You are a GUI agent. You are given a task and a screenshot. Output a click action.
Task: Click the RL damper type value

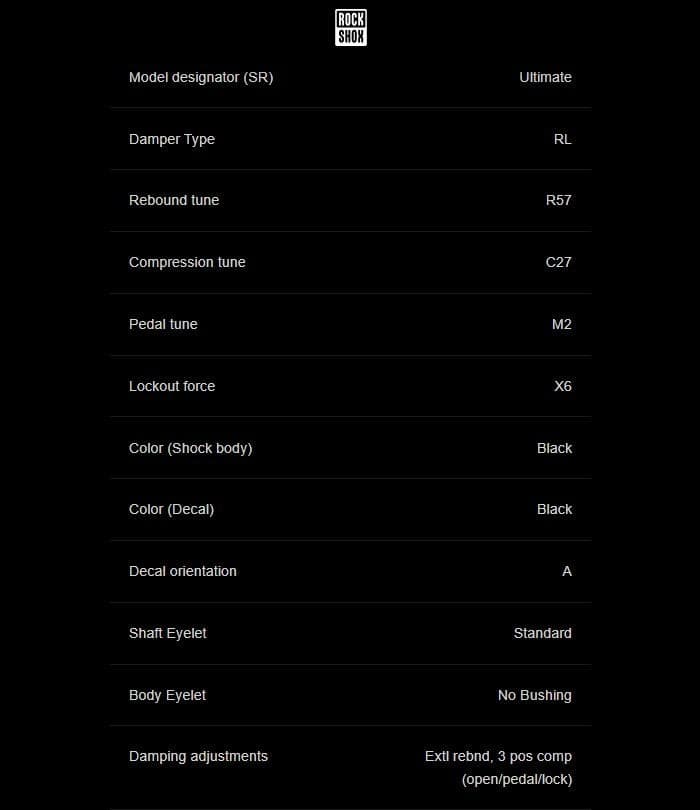click(562, 139)
